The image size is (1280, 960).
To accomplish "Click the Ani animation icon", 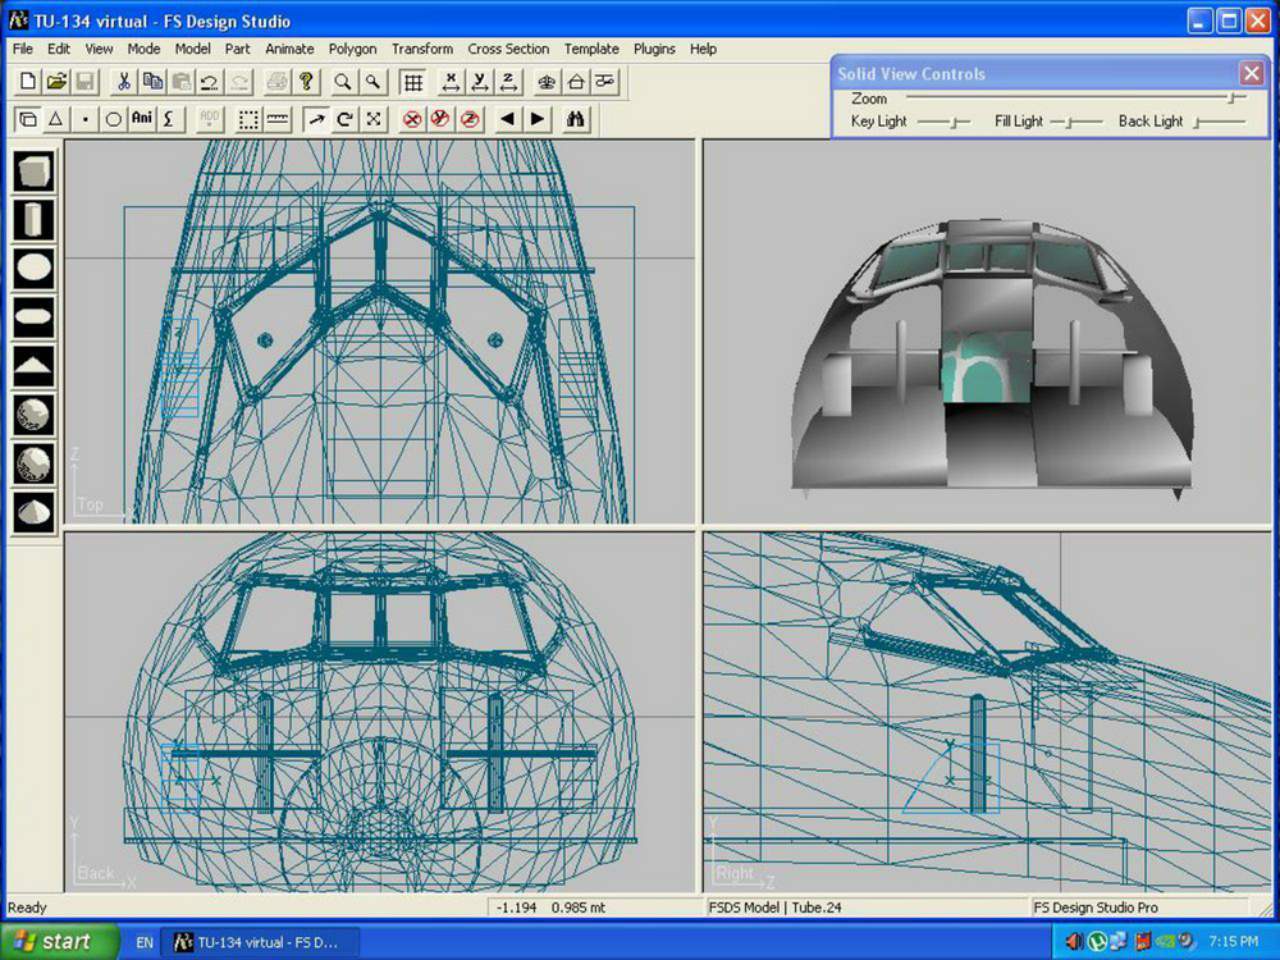I will click(142, 119).
